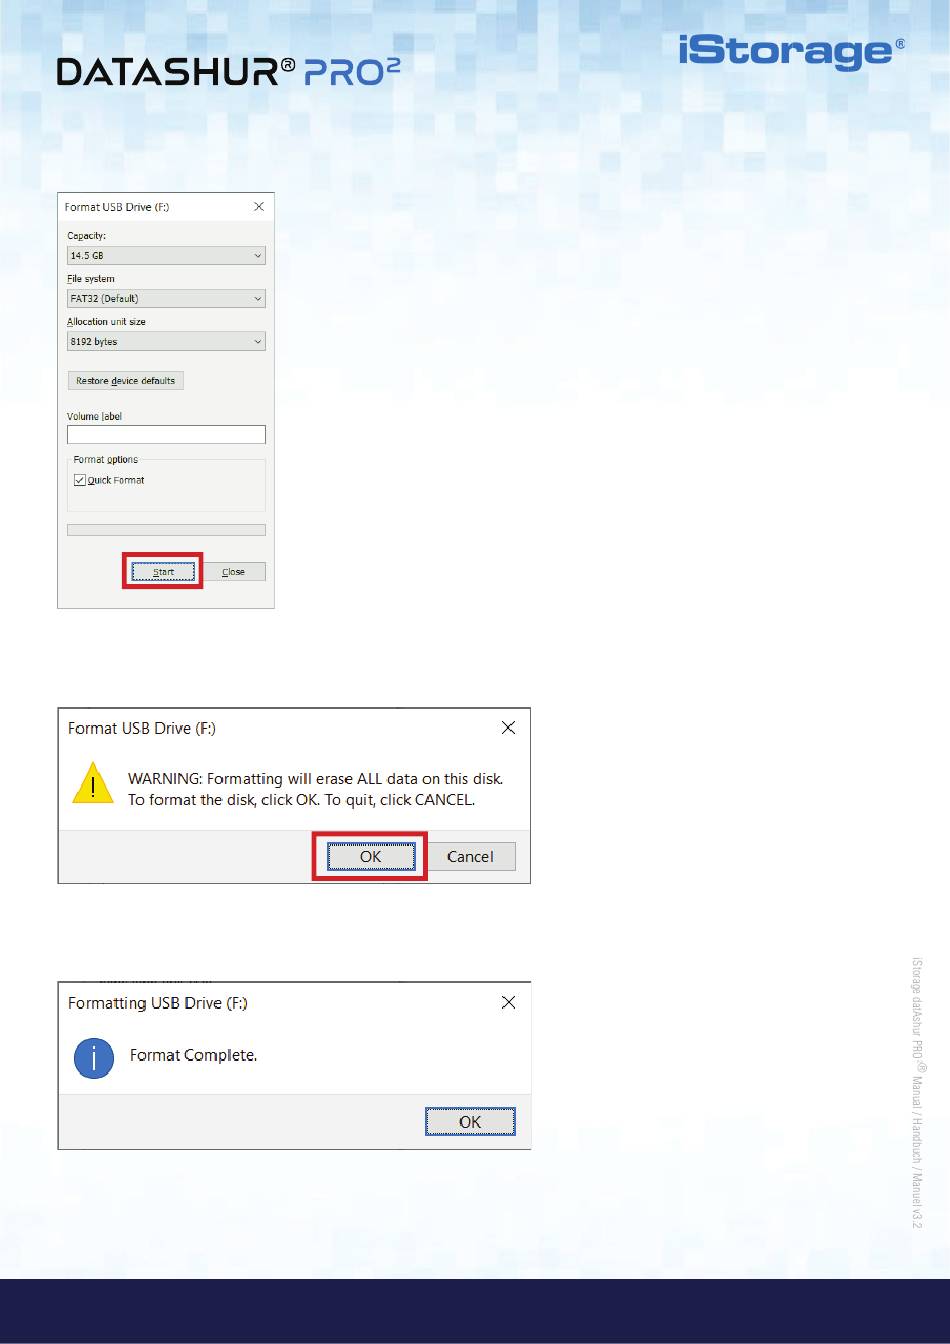Click the format progress bar
950x1344 pixels.
click(166, 530)
